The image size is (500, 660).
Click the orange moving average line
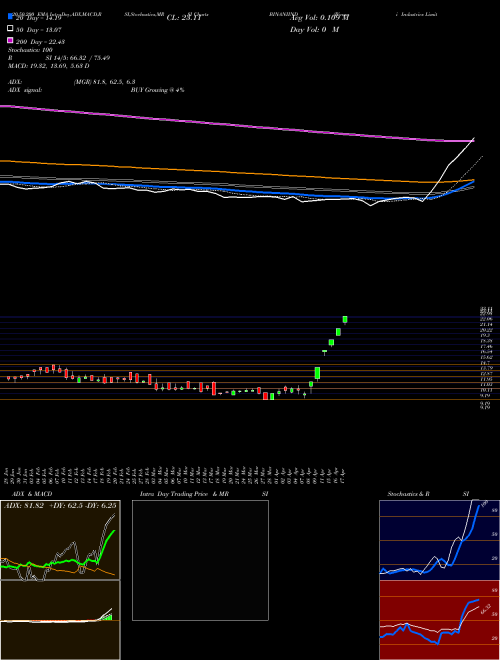coord(236,172)
